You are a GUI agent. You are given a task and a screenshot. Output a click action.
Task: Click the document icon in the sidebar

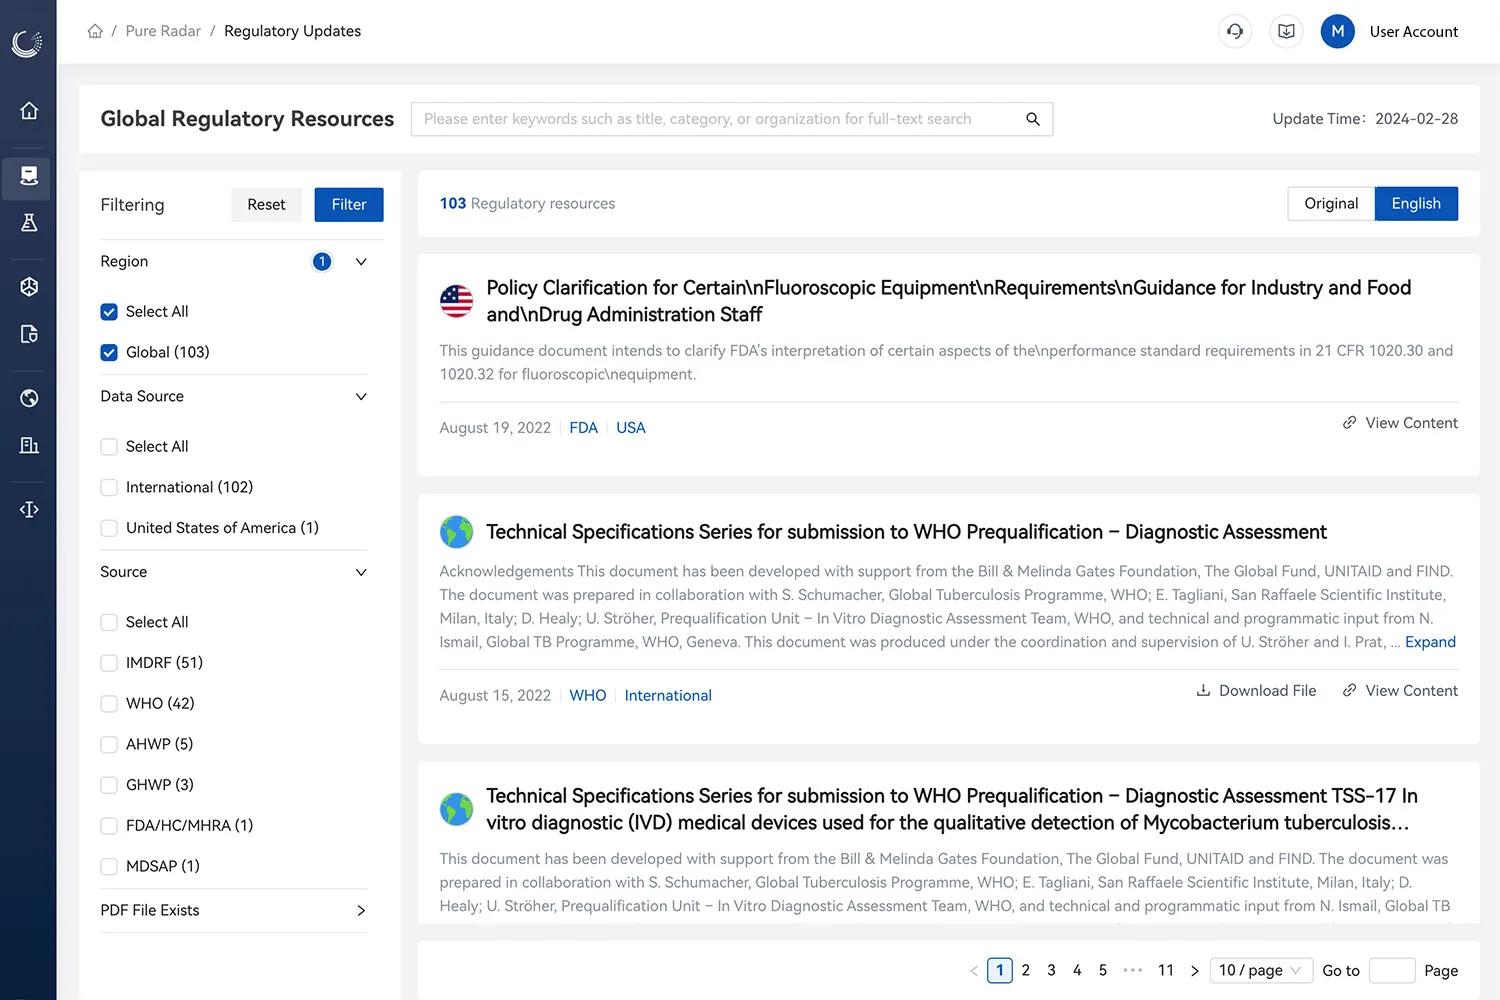(29, 334)
